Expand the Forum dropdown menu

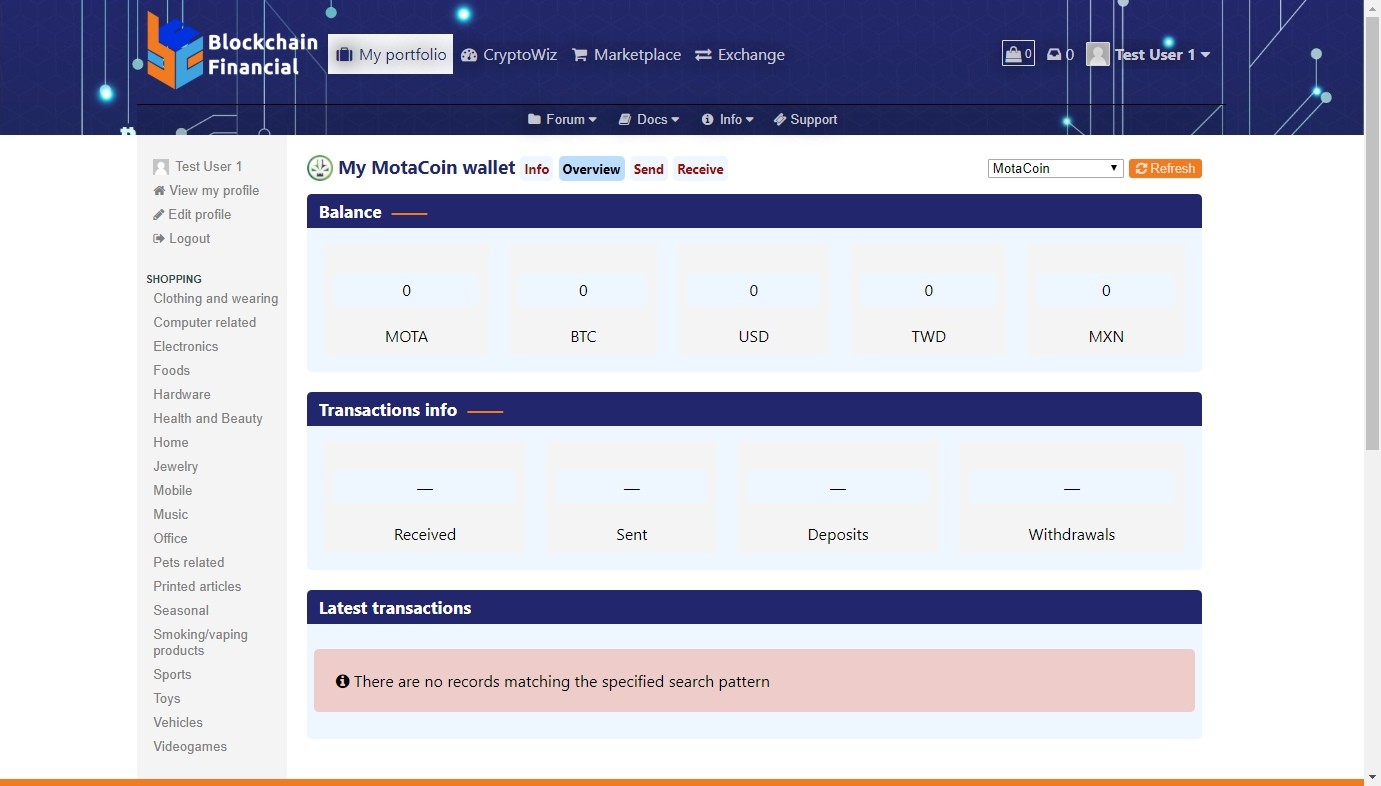(x=562, y=119)
